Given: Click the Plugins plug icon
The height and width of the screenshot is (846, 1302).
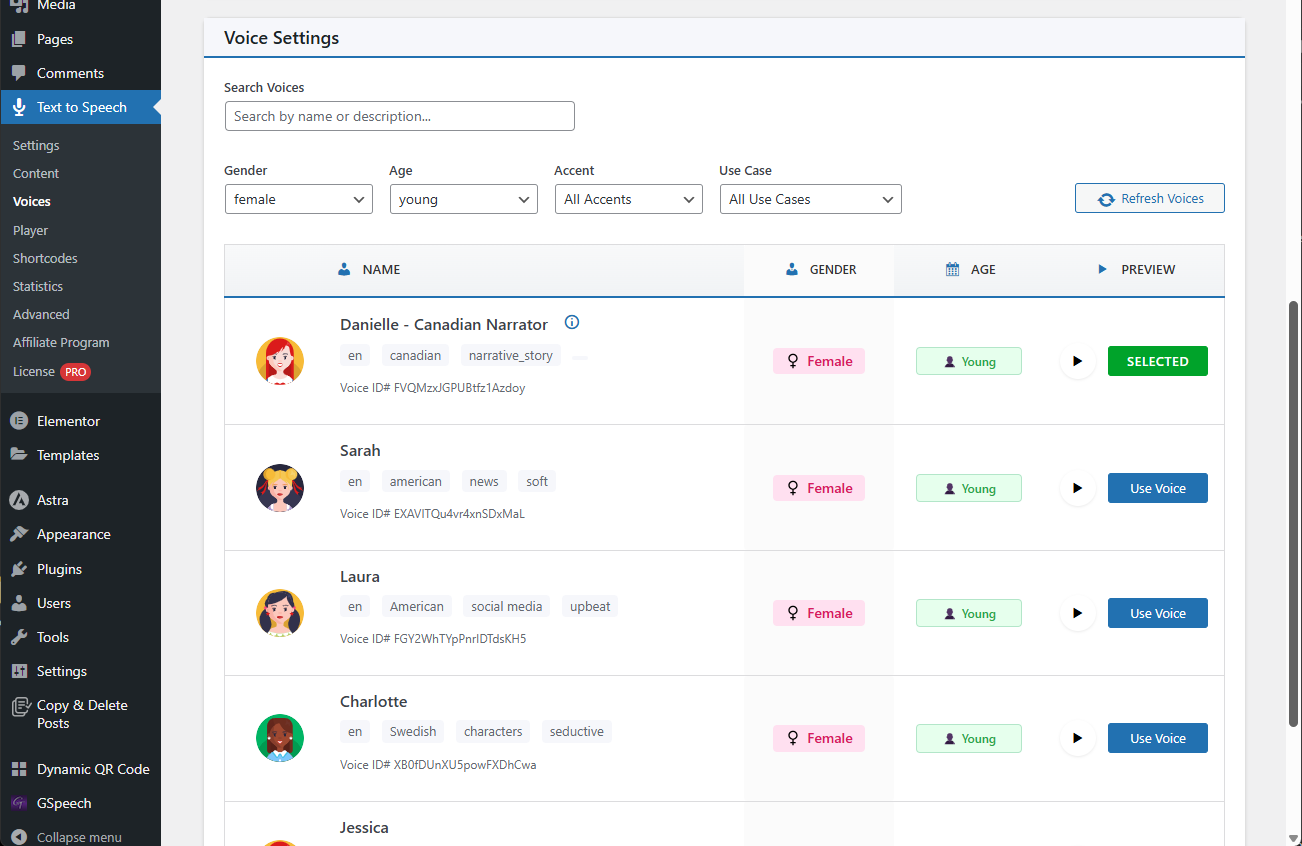Looking at the screenshot, I should tap(19, 569).
